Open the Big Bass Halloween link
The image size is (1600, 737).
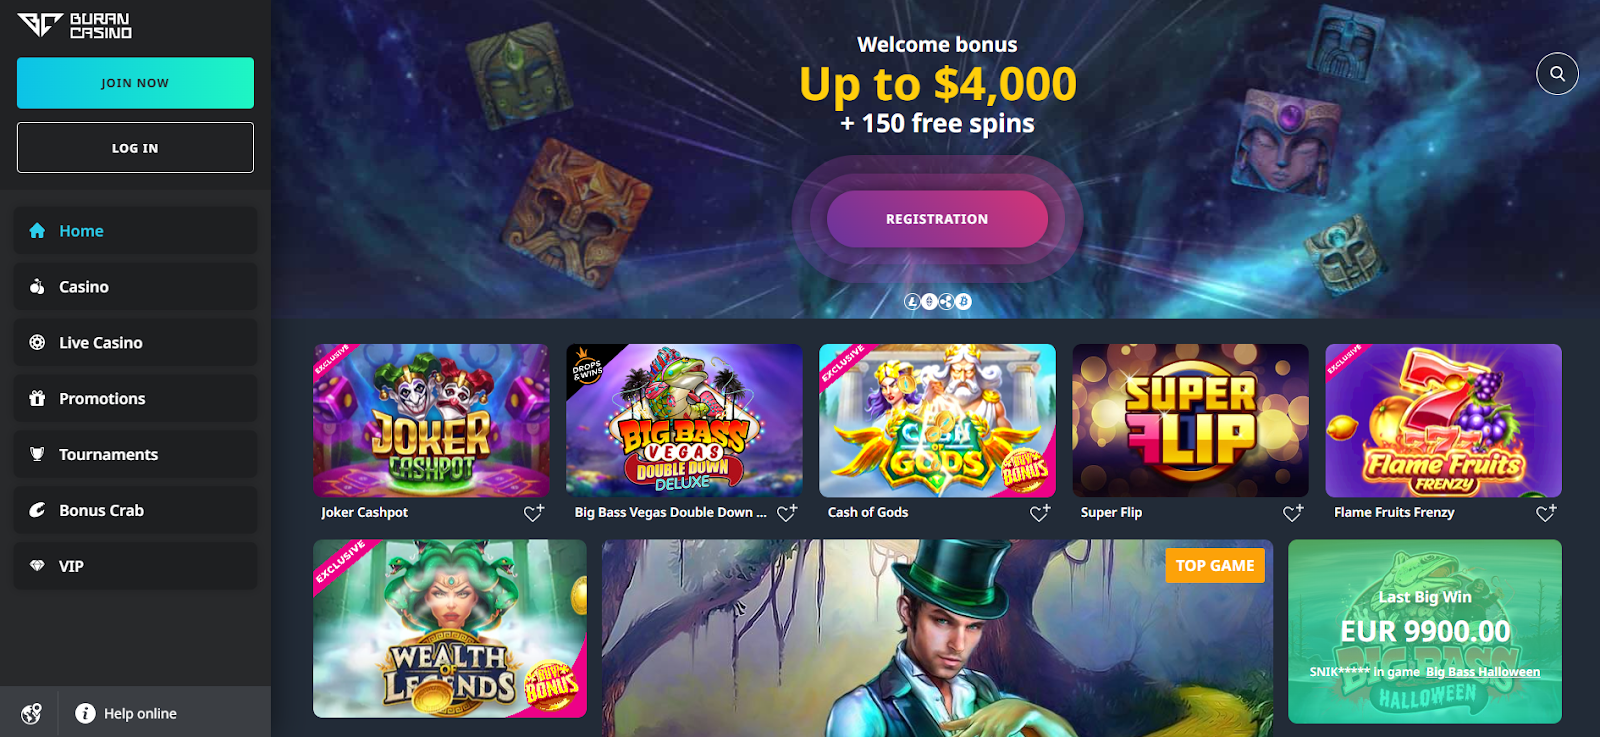click(1483, 672)
